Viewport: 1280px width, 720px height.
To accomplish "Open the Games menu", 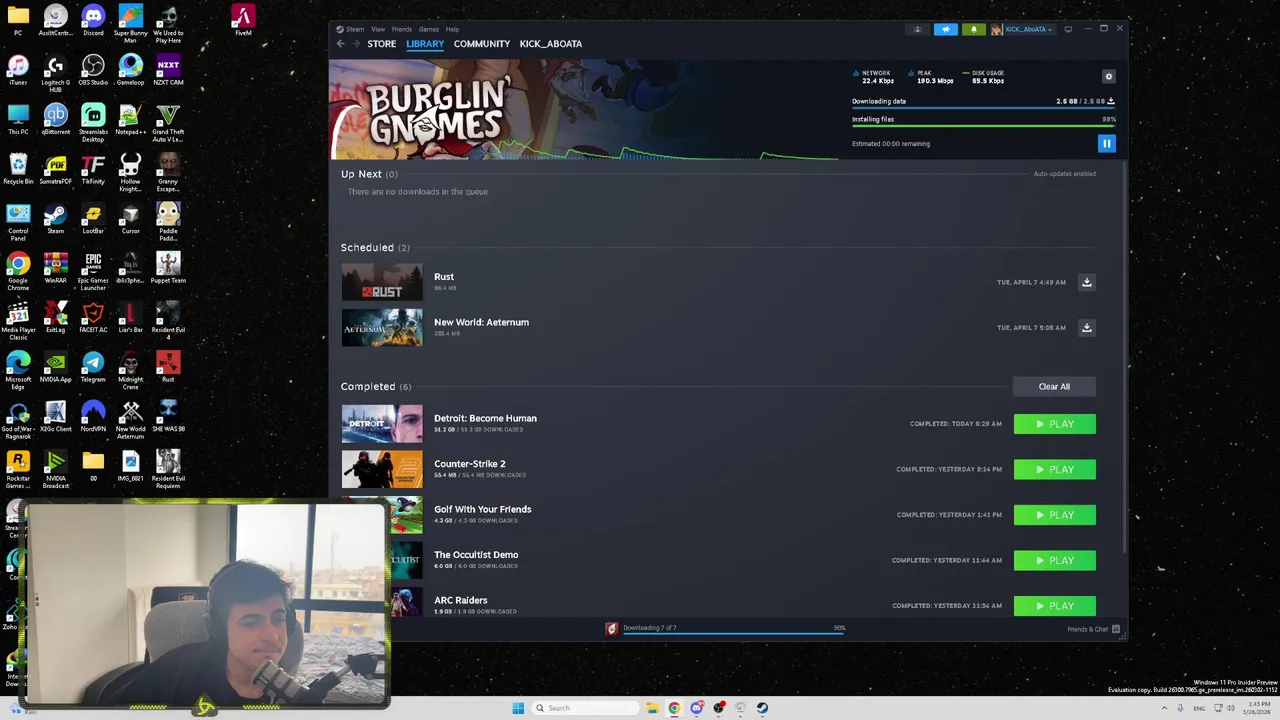I will pos(429,29).
